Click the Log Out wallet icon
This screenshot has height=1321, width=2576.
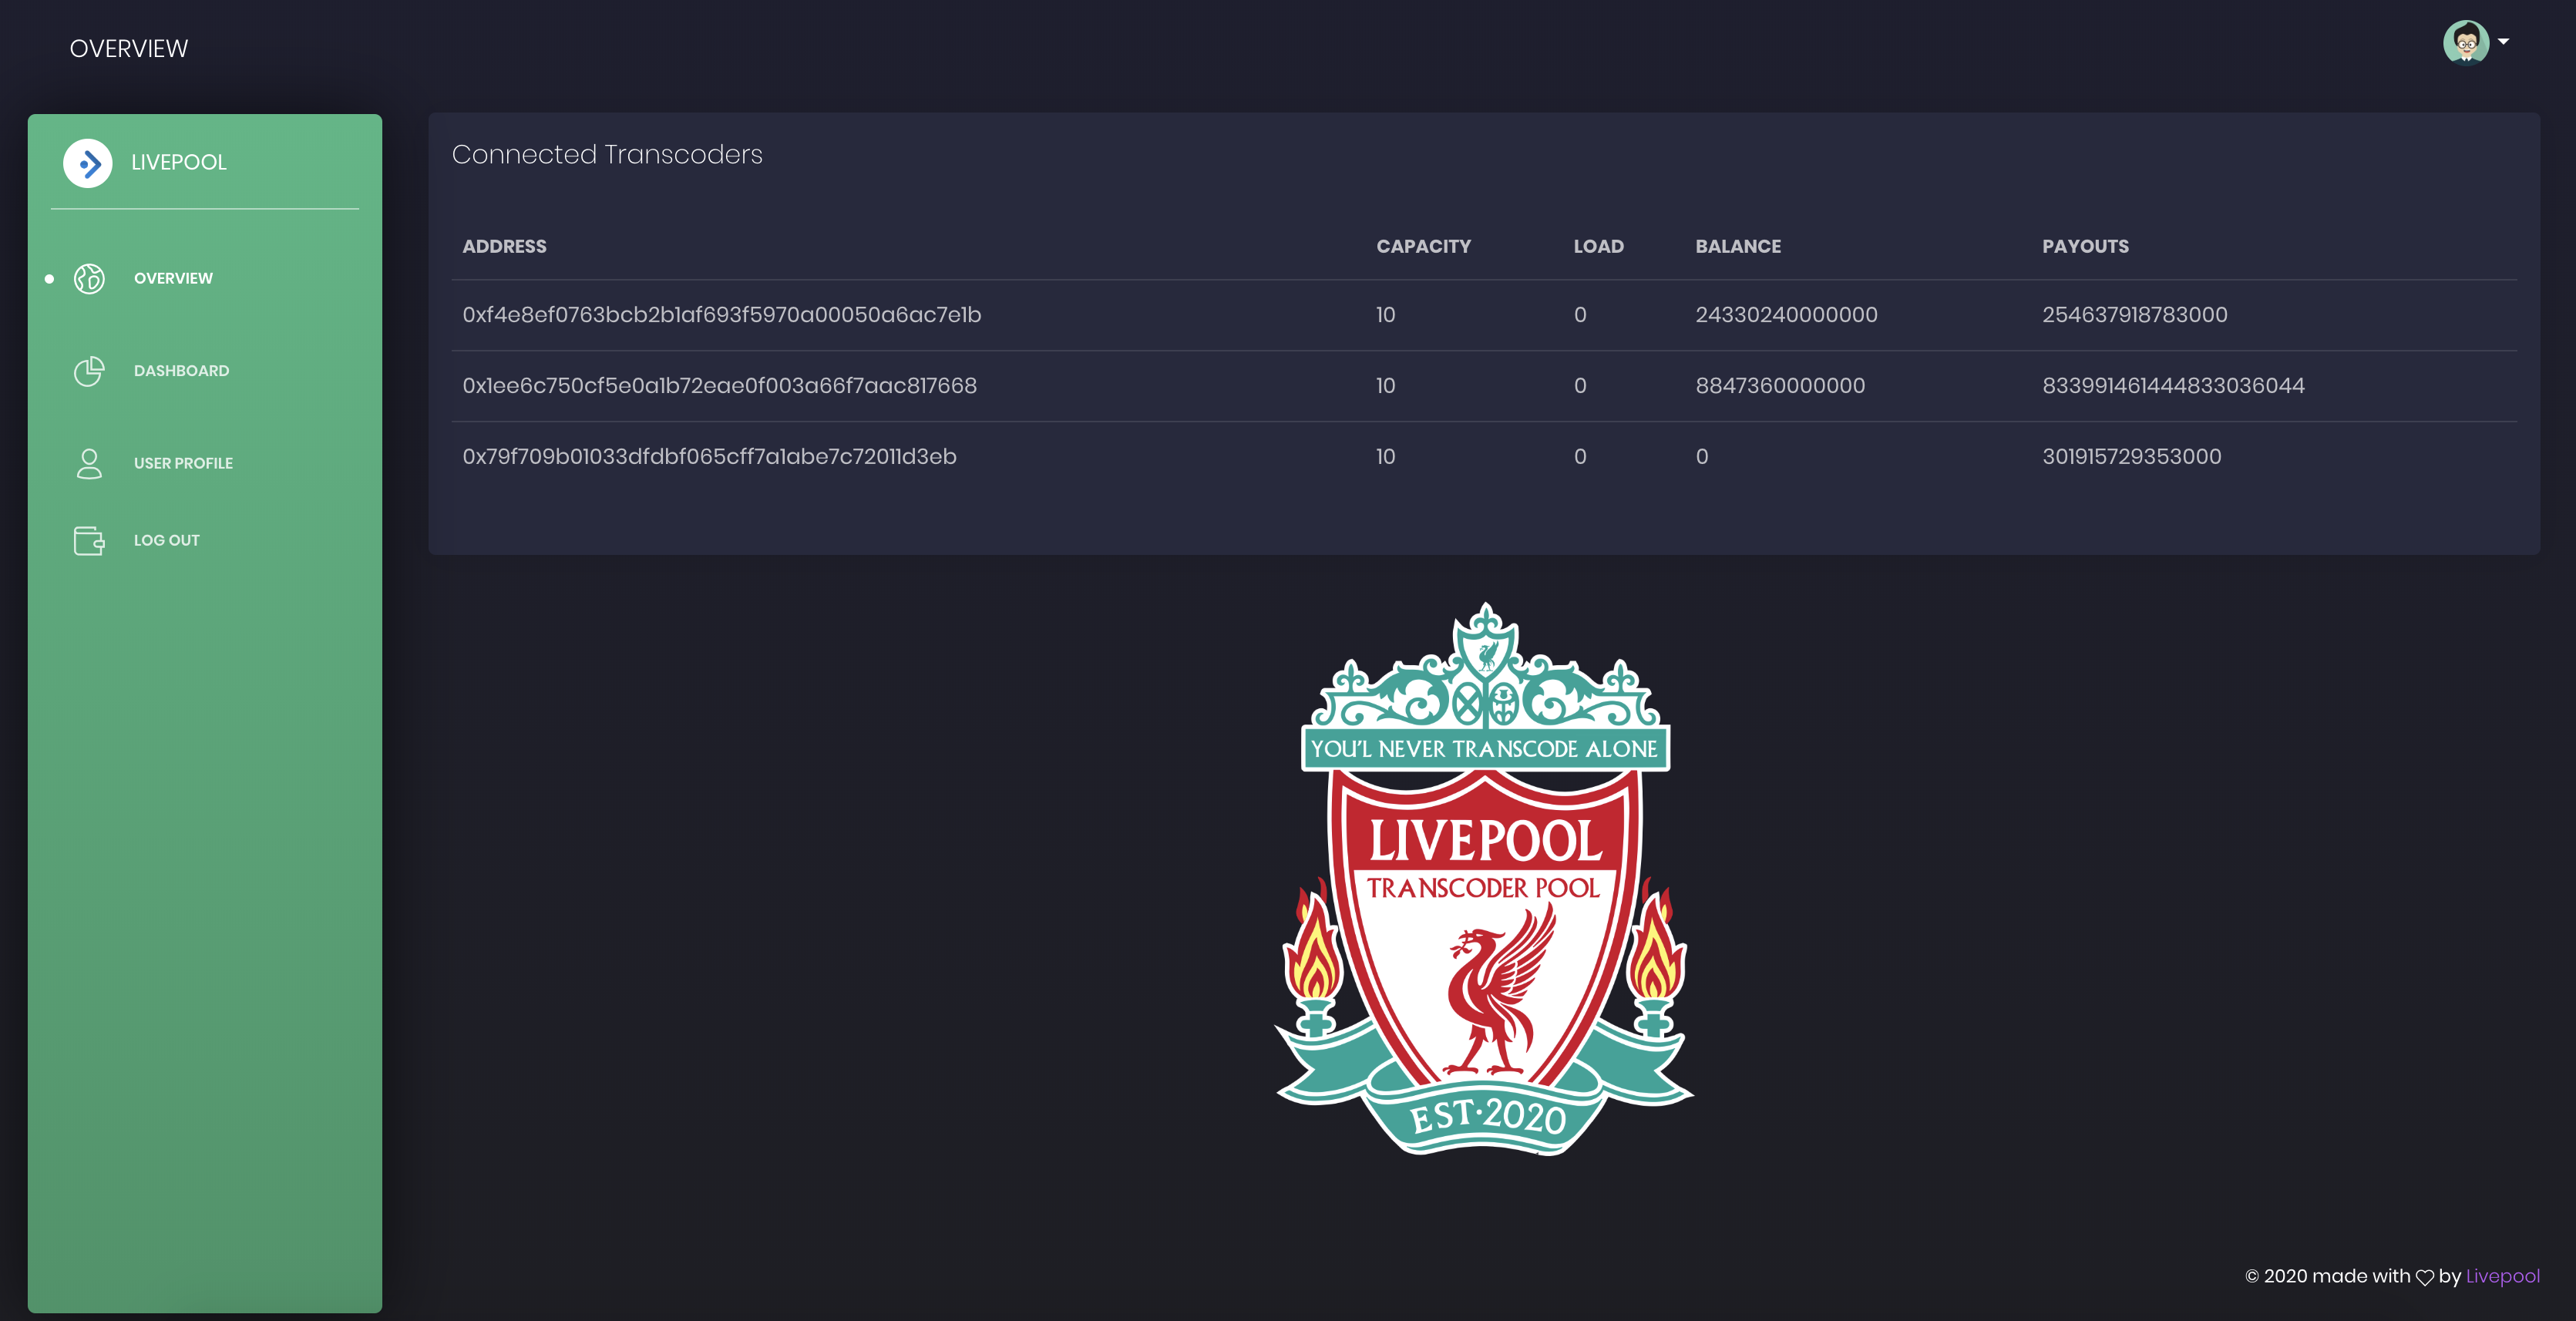tap(89, 540)
